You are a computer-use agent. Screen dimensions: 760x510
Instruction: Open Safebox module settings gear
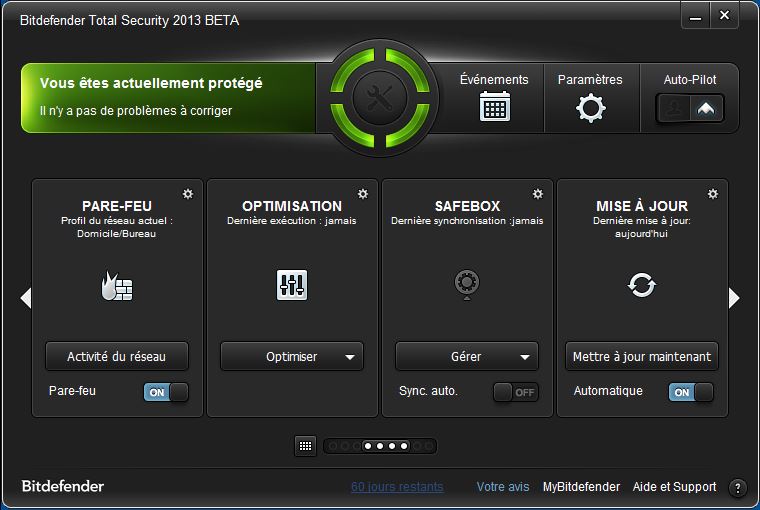point(538,194)
